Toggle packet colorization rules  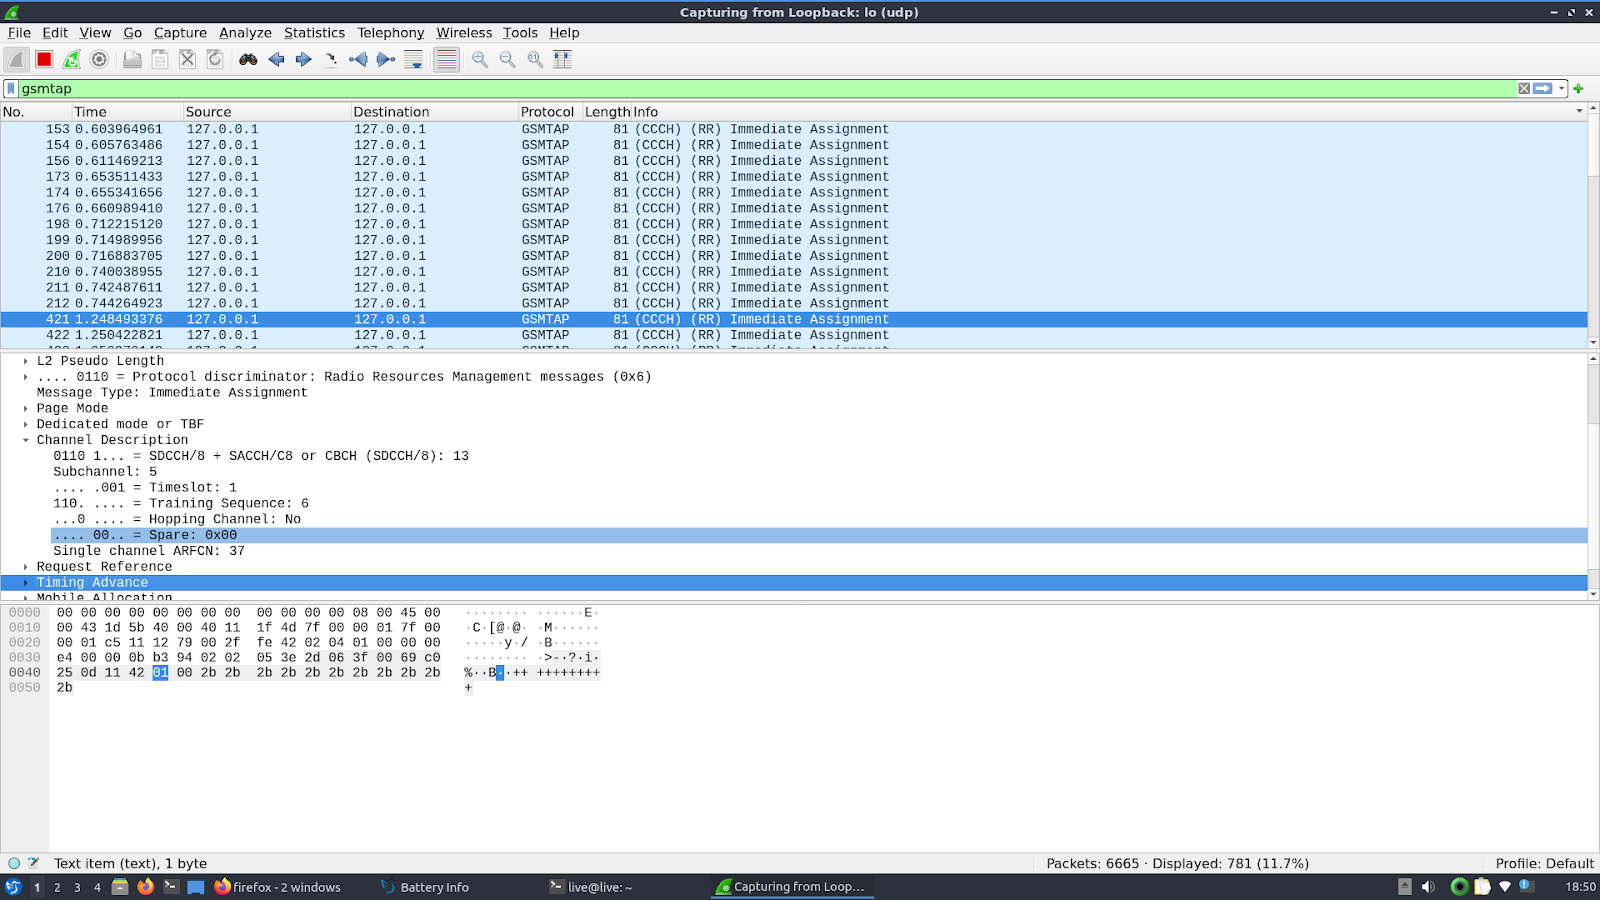(x=446, y=60)
